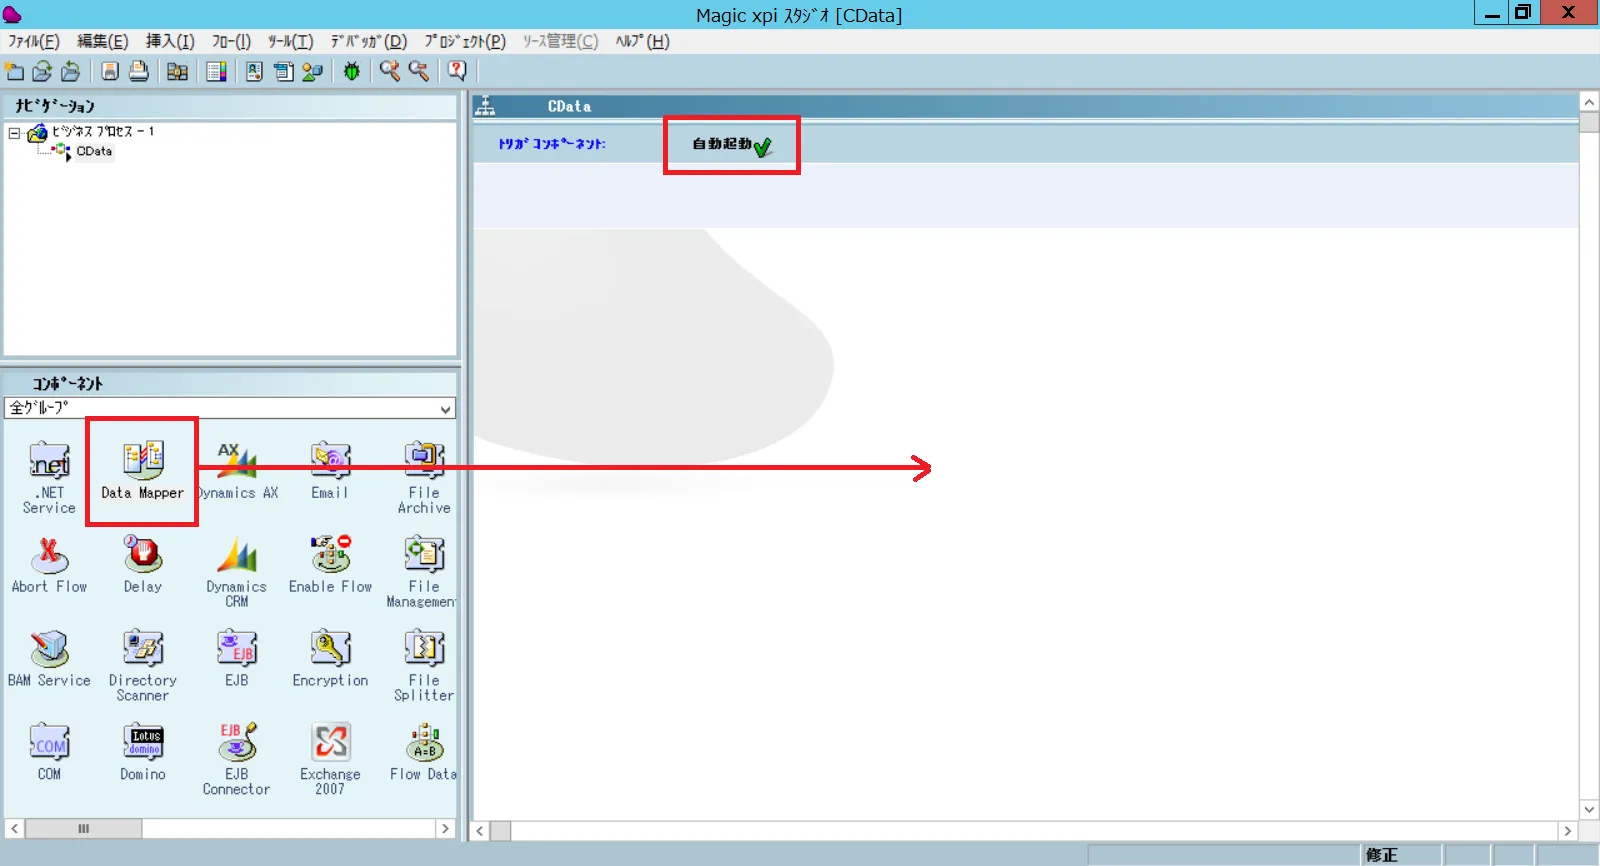1600x866 pixels.
Task: Collapse the ビジネスプロセス tree node
Action: pos(15,133)
